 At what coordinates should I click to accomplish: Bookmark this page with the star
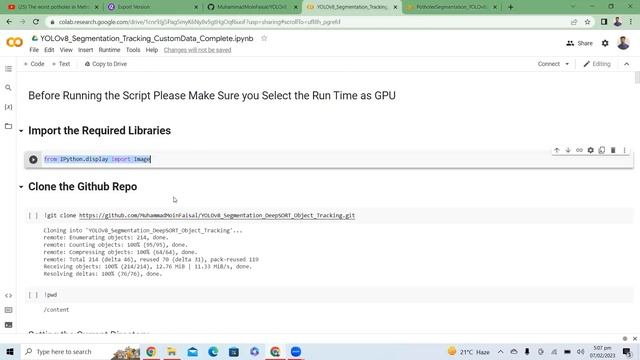tap(587, 22)
